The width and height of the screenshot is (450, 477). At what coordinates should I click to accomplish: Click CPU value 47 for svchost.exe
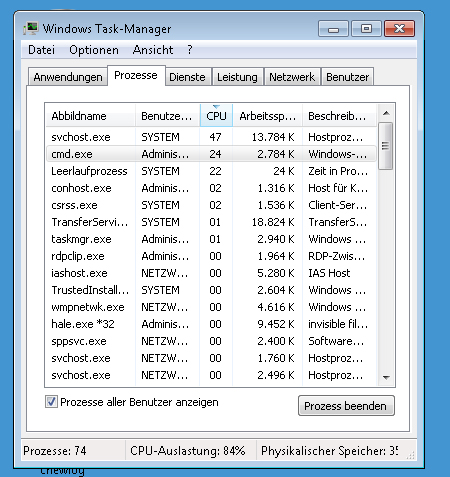(215, 137)
